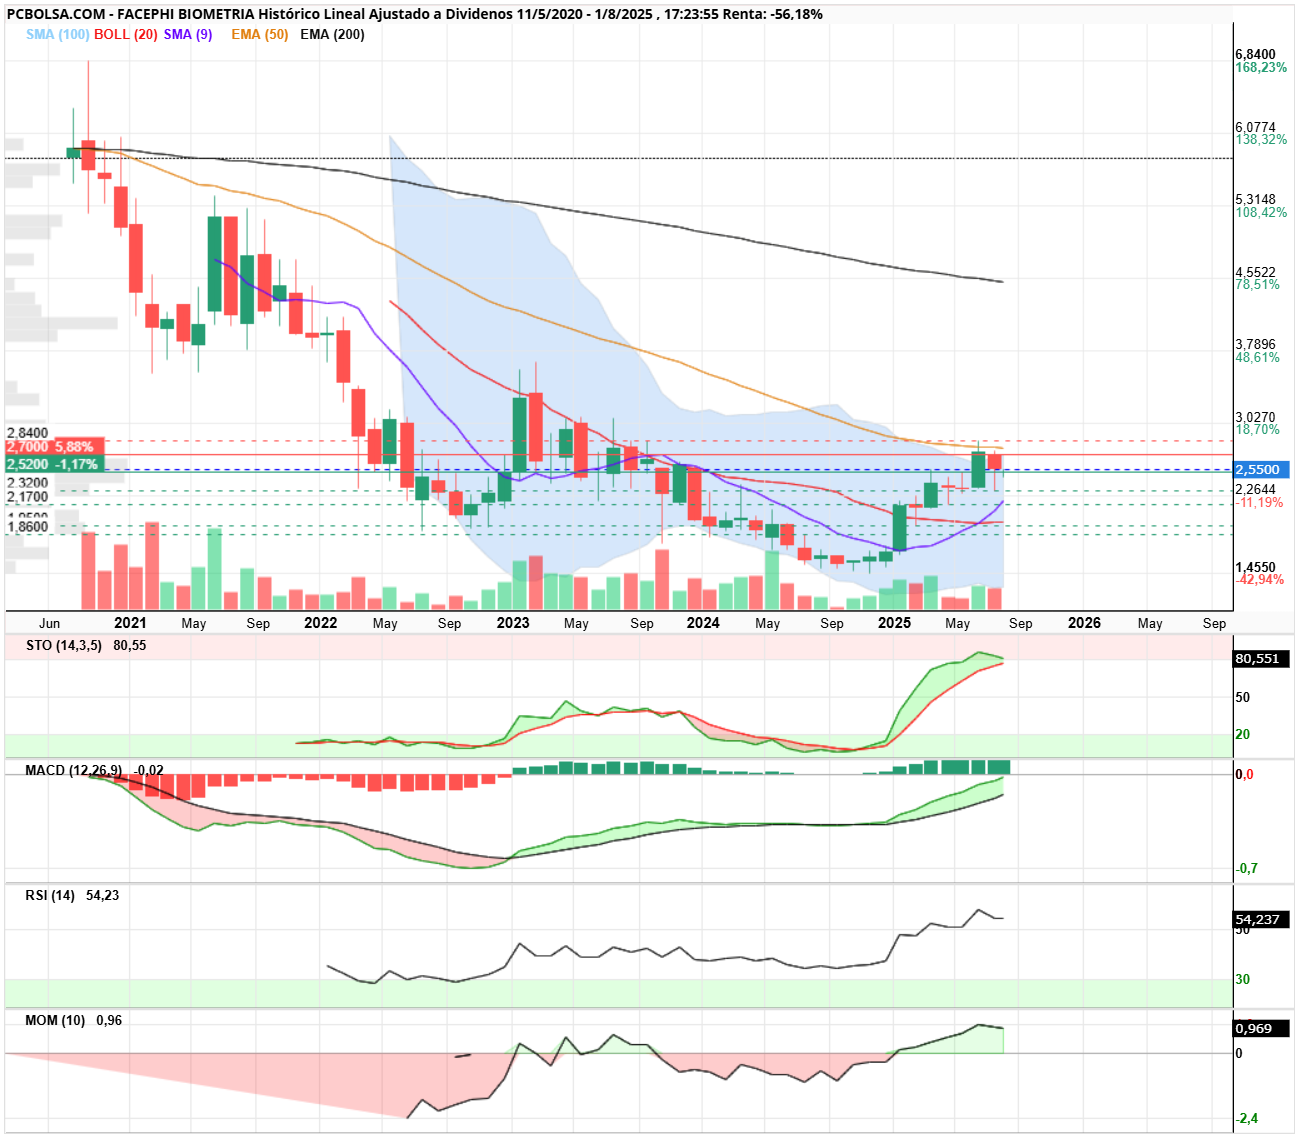Click the 2024 year marker
Screen dimensions: 1299x1138
click(x=703, y=623)
